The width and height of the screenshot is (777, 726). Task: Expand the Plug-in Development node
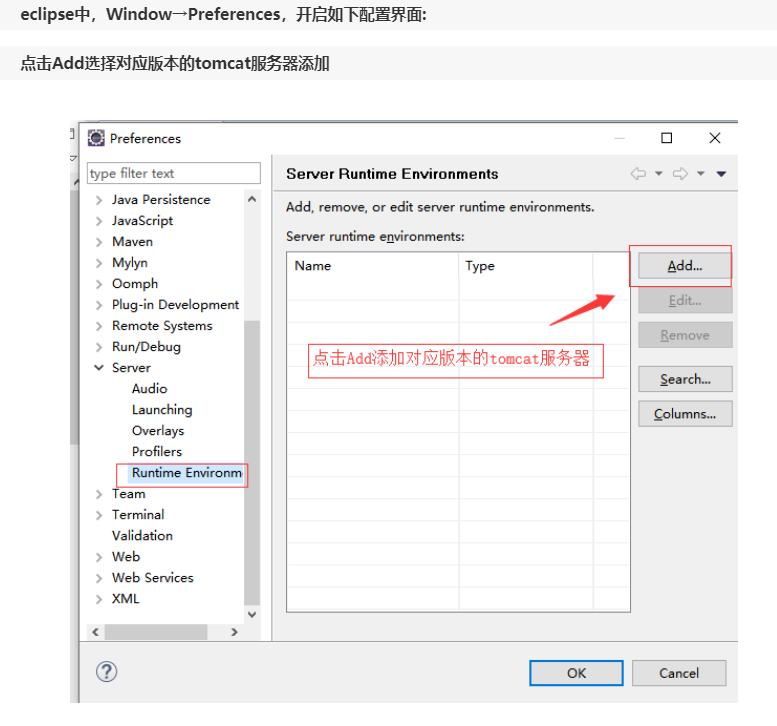click(x=99, y=305)
